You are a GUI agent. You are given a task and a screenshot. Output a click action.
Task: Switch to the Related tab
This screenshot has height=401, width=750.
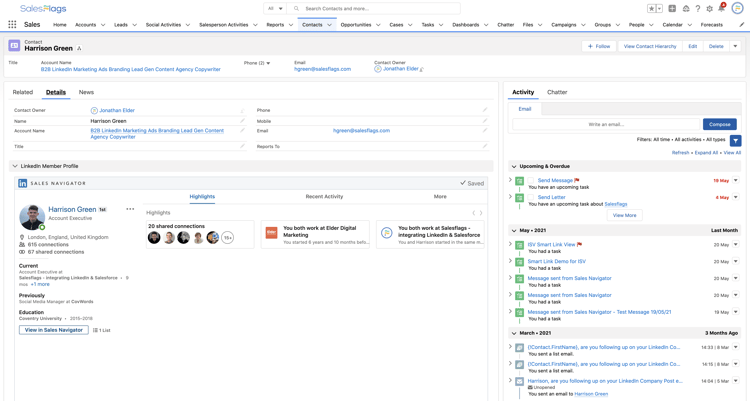[22, 92]
